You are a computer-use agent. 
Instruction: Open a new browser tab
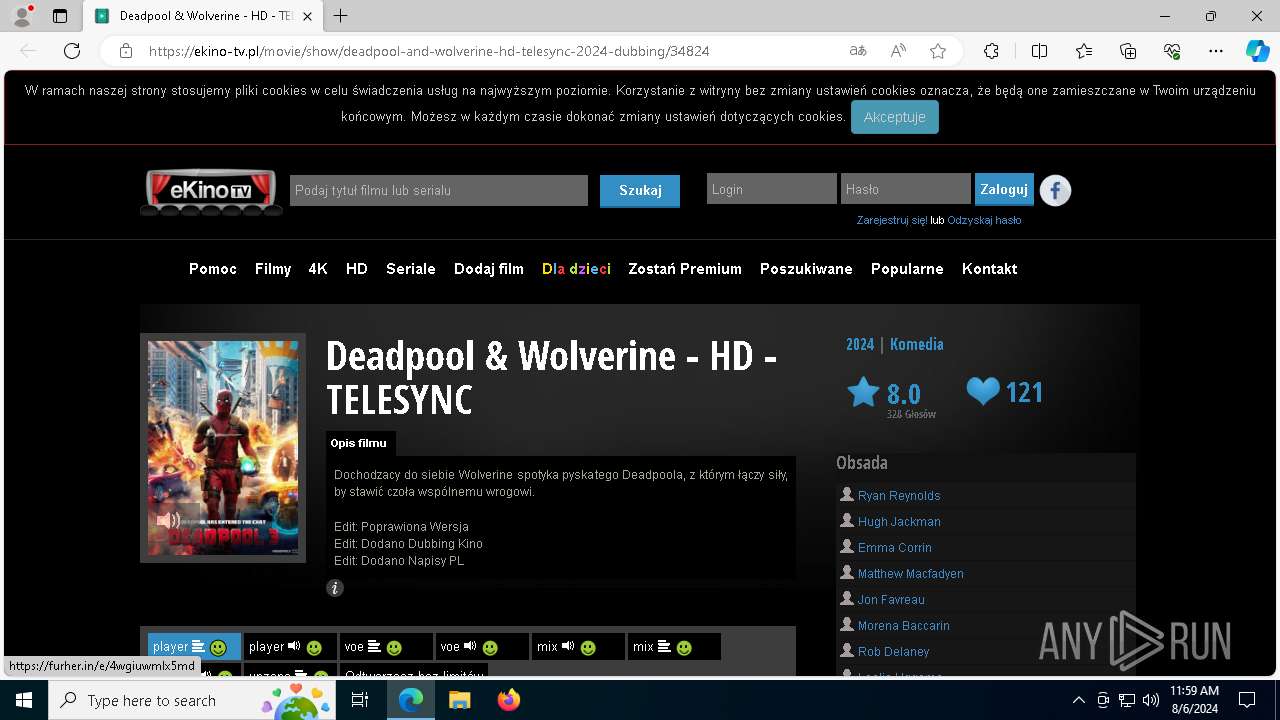(x=341, y=16)
